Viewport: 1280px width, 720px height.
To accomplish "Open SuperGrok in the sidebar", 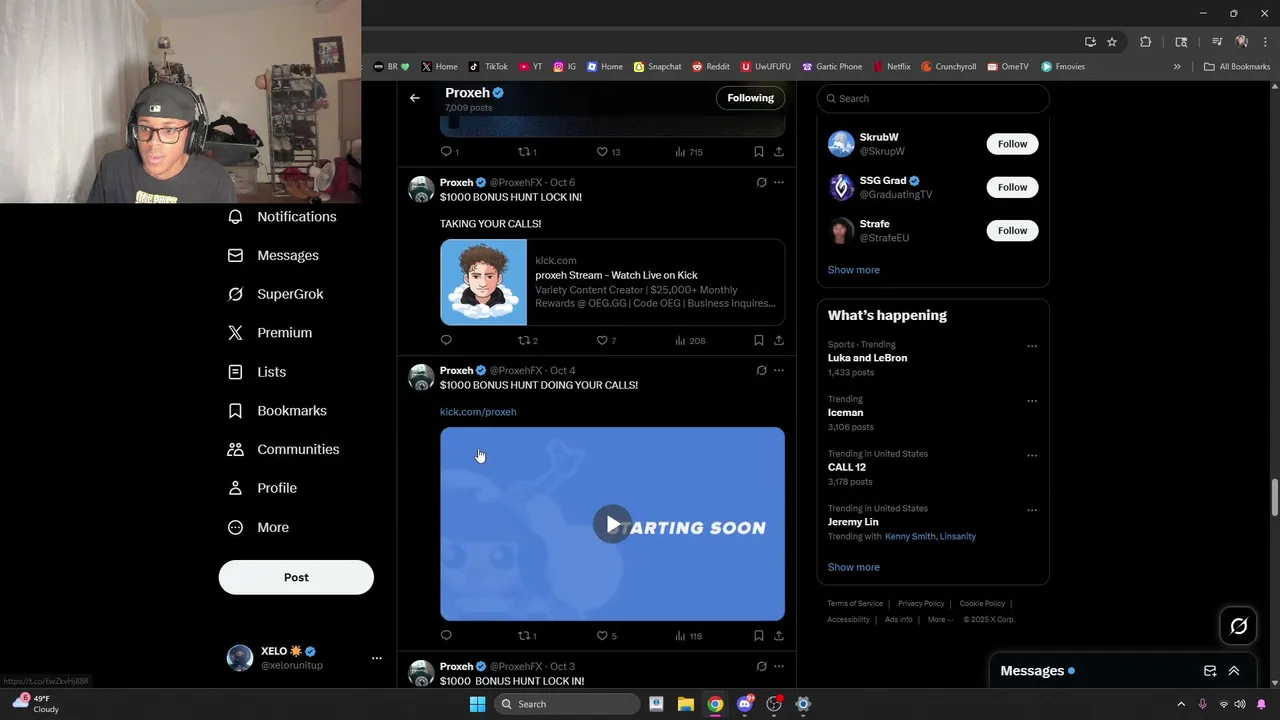I will (275, 294).
